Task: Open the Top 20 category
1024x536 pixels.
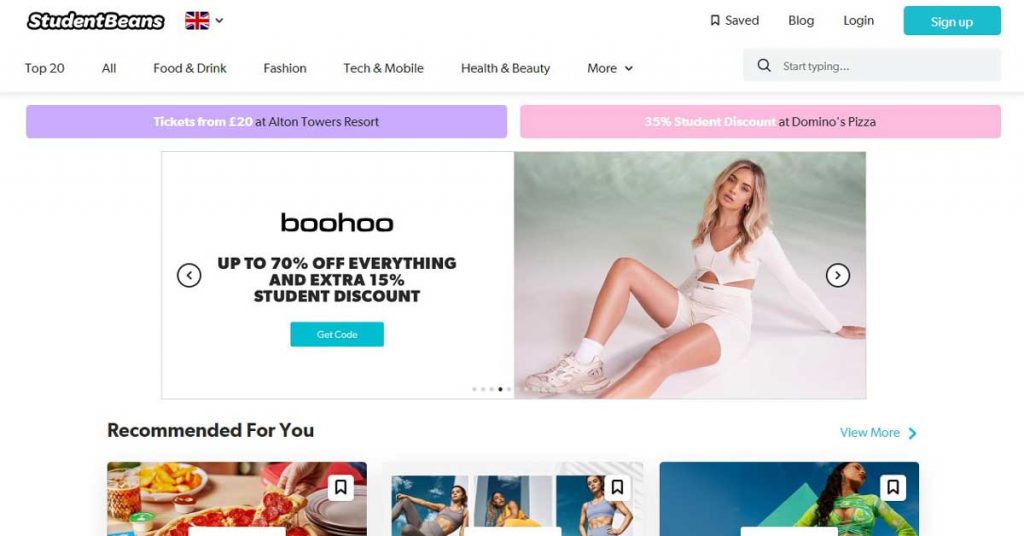Action: point(44,68)
